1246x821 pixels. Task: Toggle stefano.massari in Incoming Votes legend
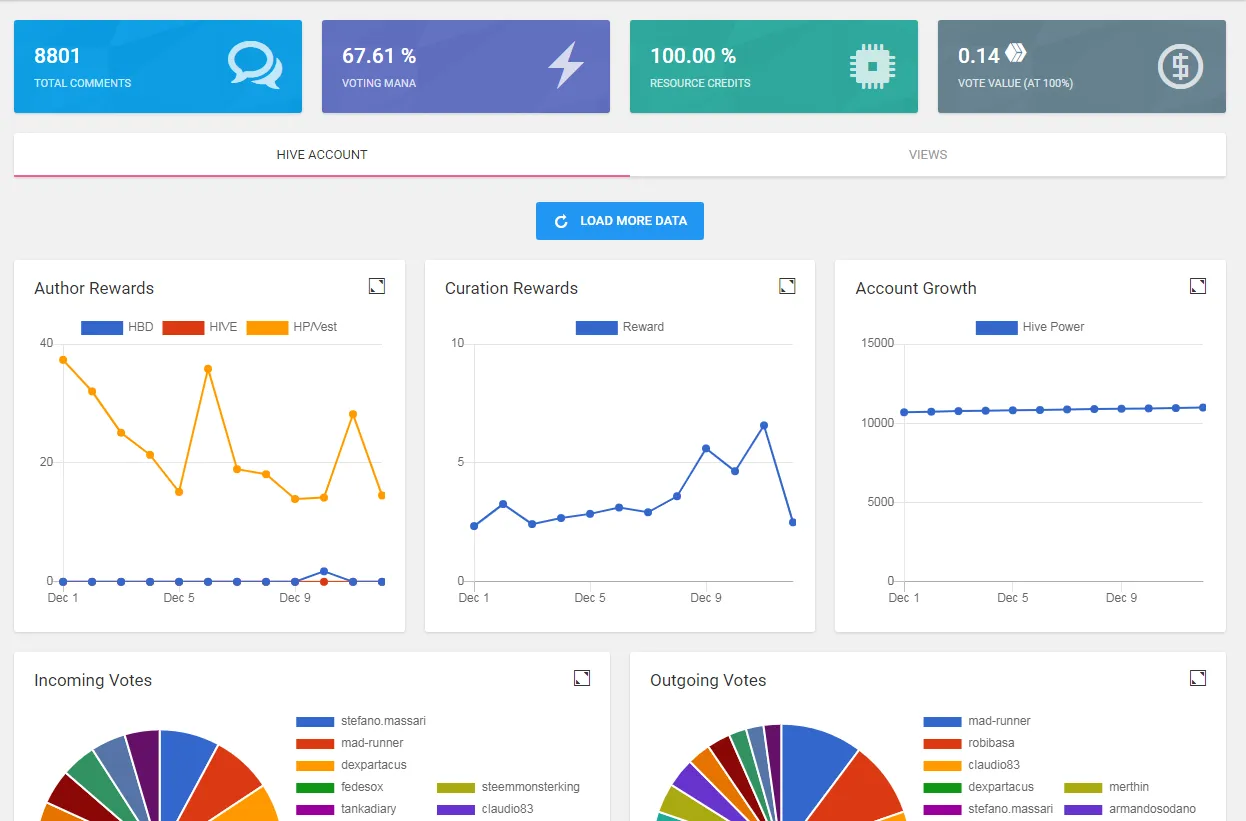361,721
